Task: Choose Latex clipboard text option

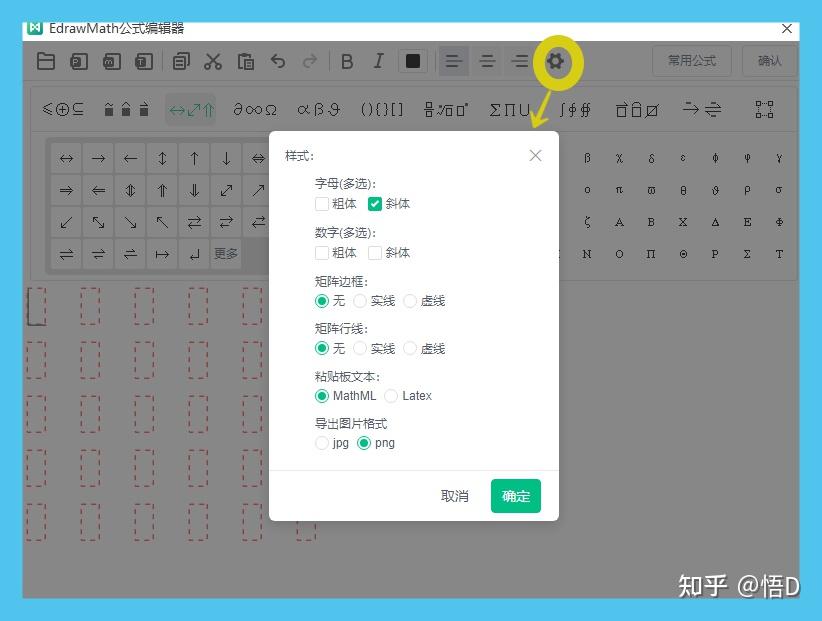Action: click(391, 396)
